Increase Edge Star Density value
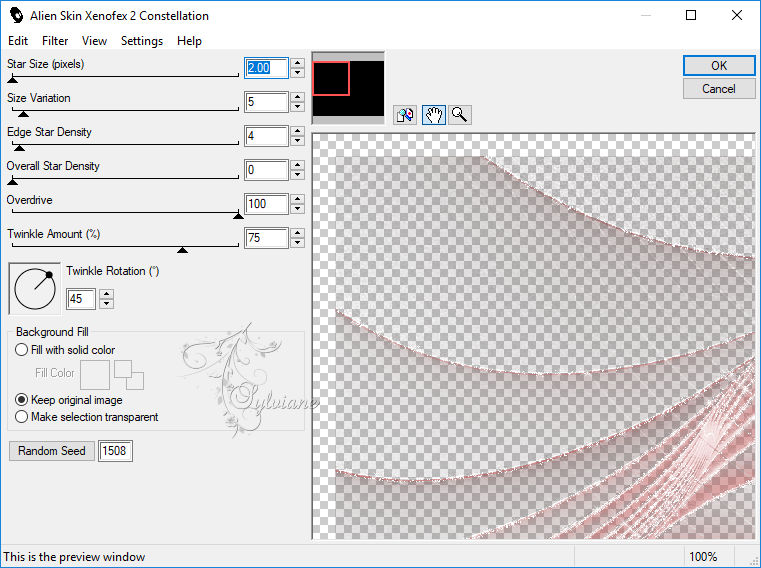Screen dimensions: 761x568 [298, 131]
